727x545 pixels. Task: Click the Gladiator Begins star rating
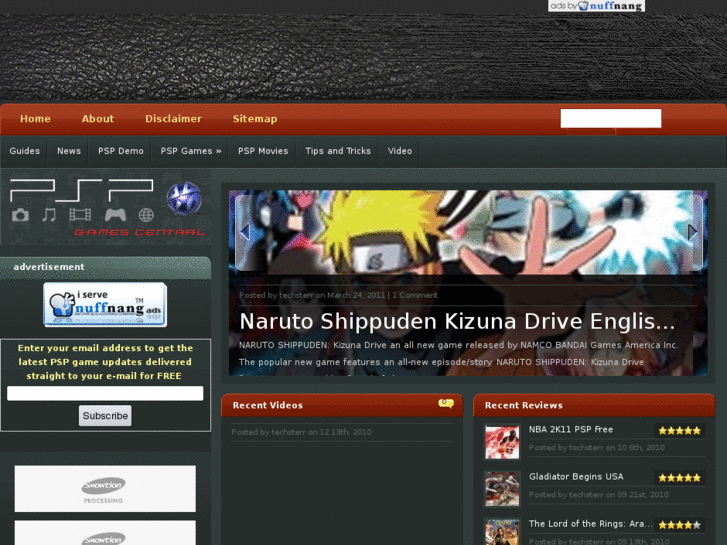(680, 478)
